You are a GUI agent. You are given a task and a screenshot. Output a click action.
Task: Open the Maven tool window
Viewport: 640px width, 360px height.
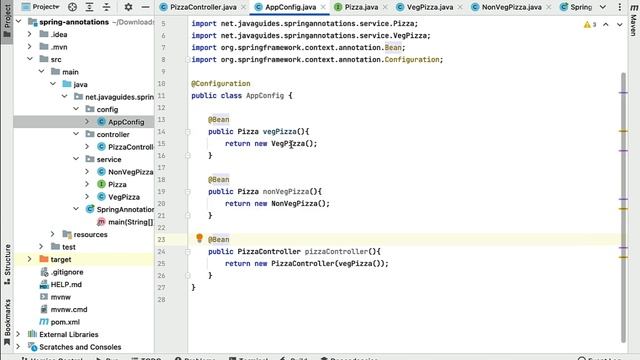pyautogui.click(x=633, y=20)
